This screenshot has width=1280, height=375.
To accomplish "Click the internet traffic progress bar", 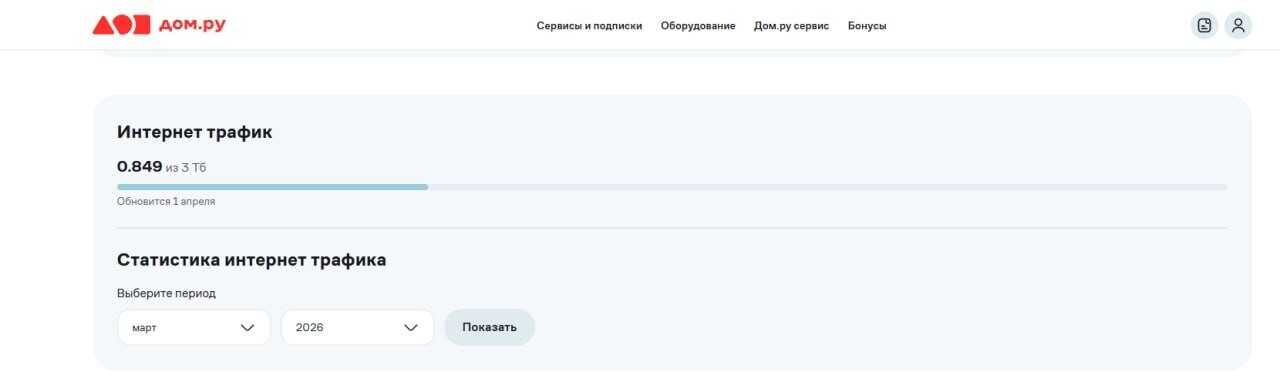I will tap(672, 187).
